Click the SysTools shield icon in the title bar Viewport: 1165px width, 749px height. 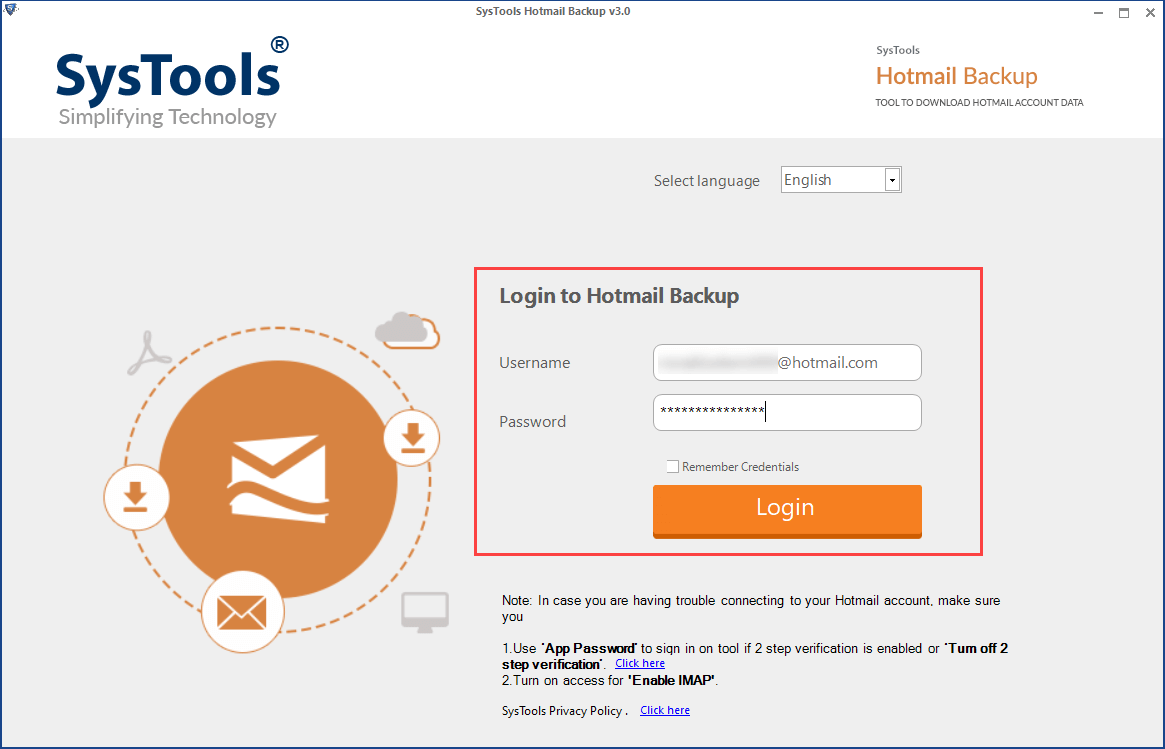(x=11, y=8)
